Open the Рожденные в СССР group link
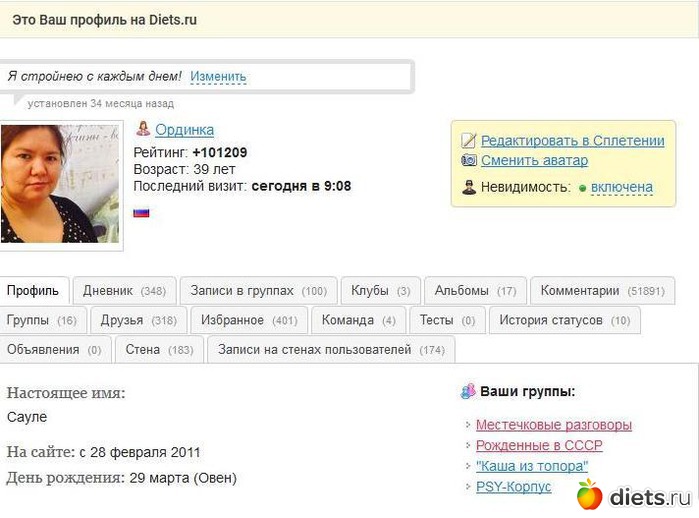Viewport: 699px width, 518px height. tap(539, 446)
